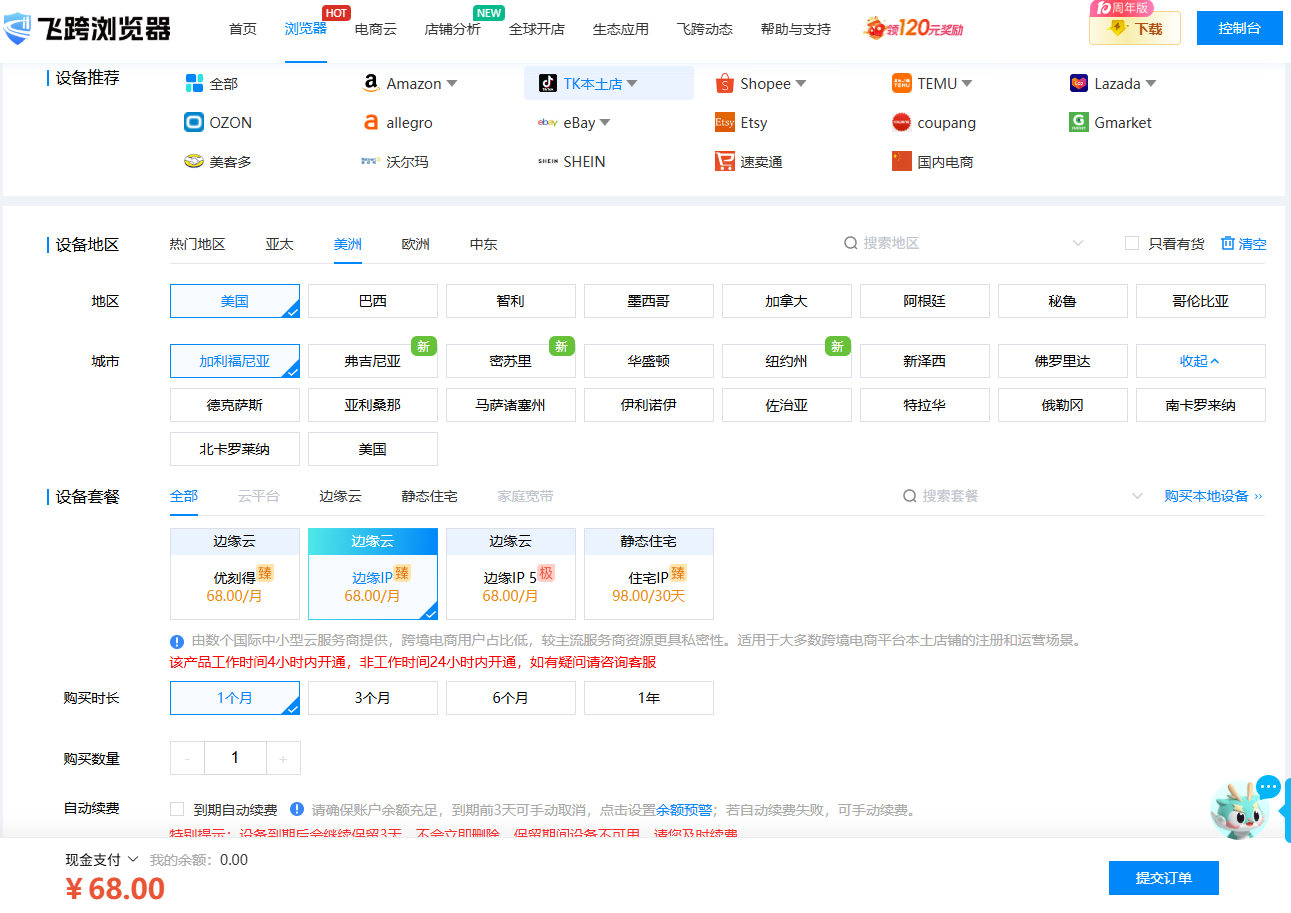This screenshot has height=913, width=1291.
Task: Enable the 只看有货 checkbox
Action: [1131, 242]
